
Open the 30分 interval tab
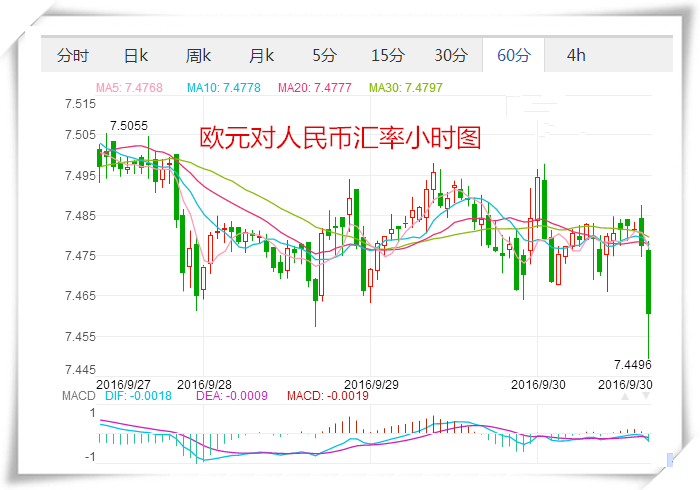tap(451, 56)
